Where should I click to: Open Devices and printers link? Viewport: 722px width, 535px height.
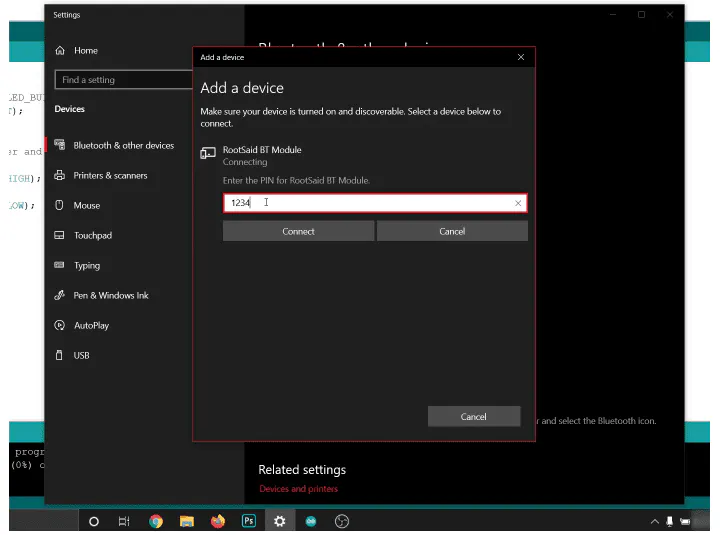click(x=298, y=489)
